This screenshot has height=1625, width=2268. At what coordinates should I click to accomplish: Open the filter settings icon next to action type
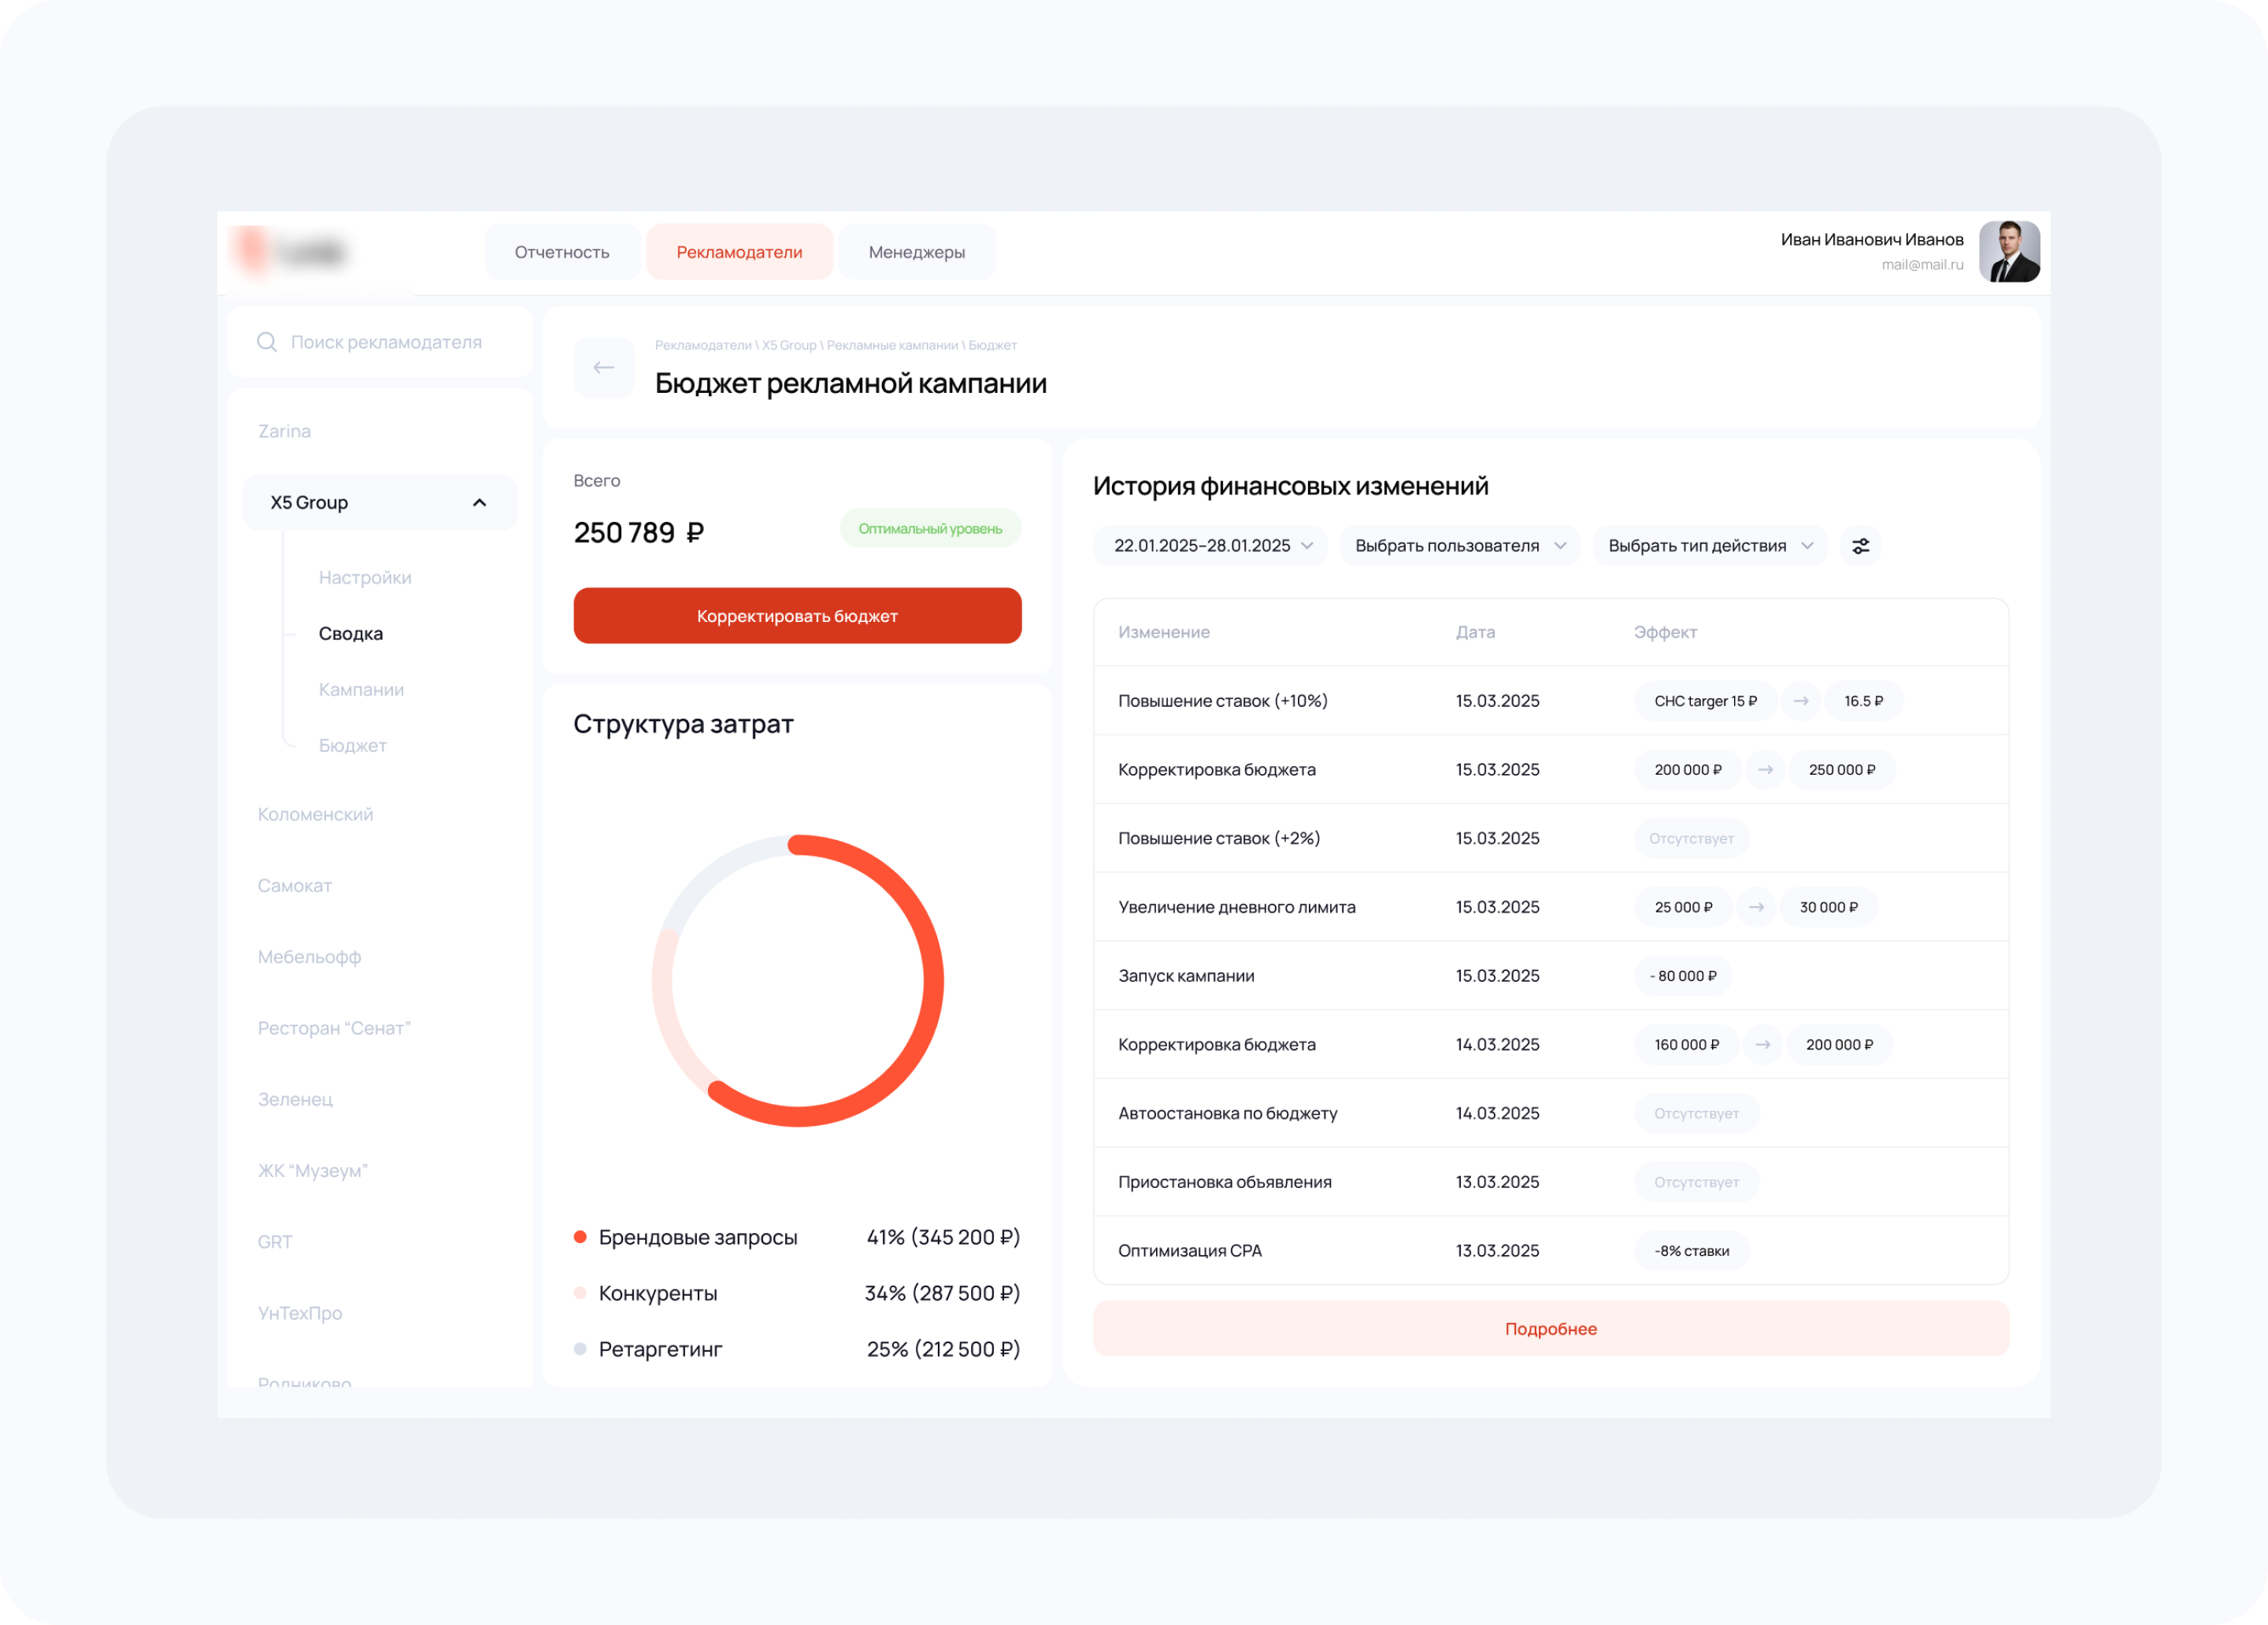pos(1860,545)
